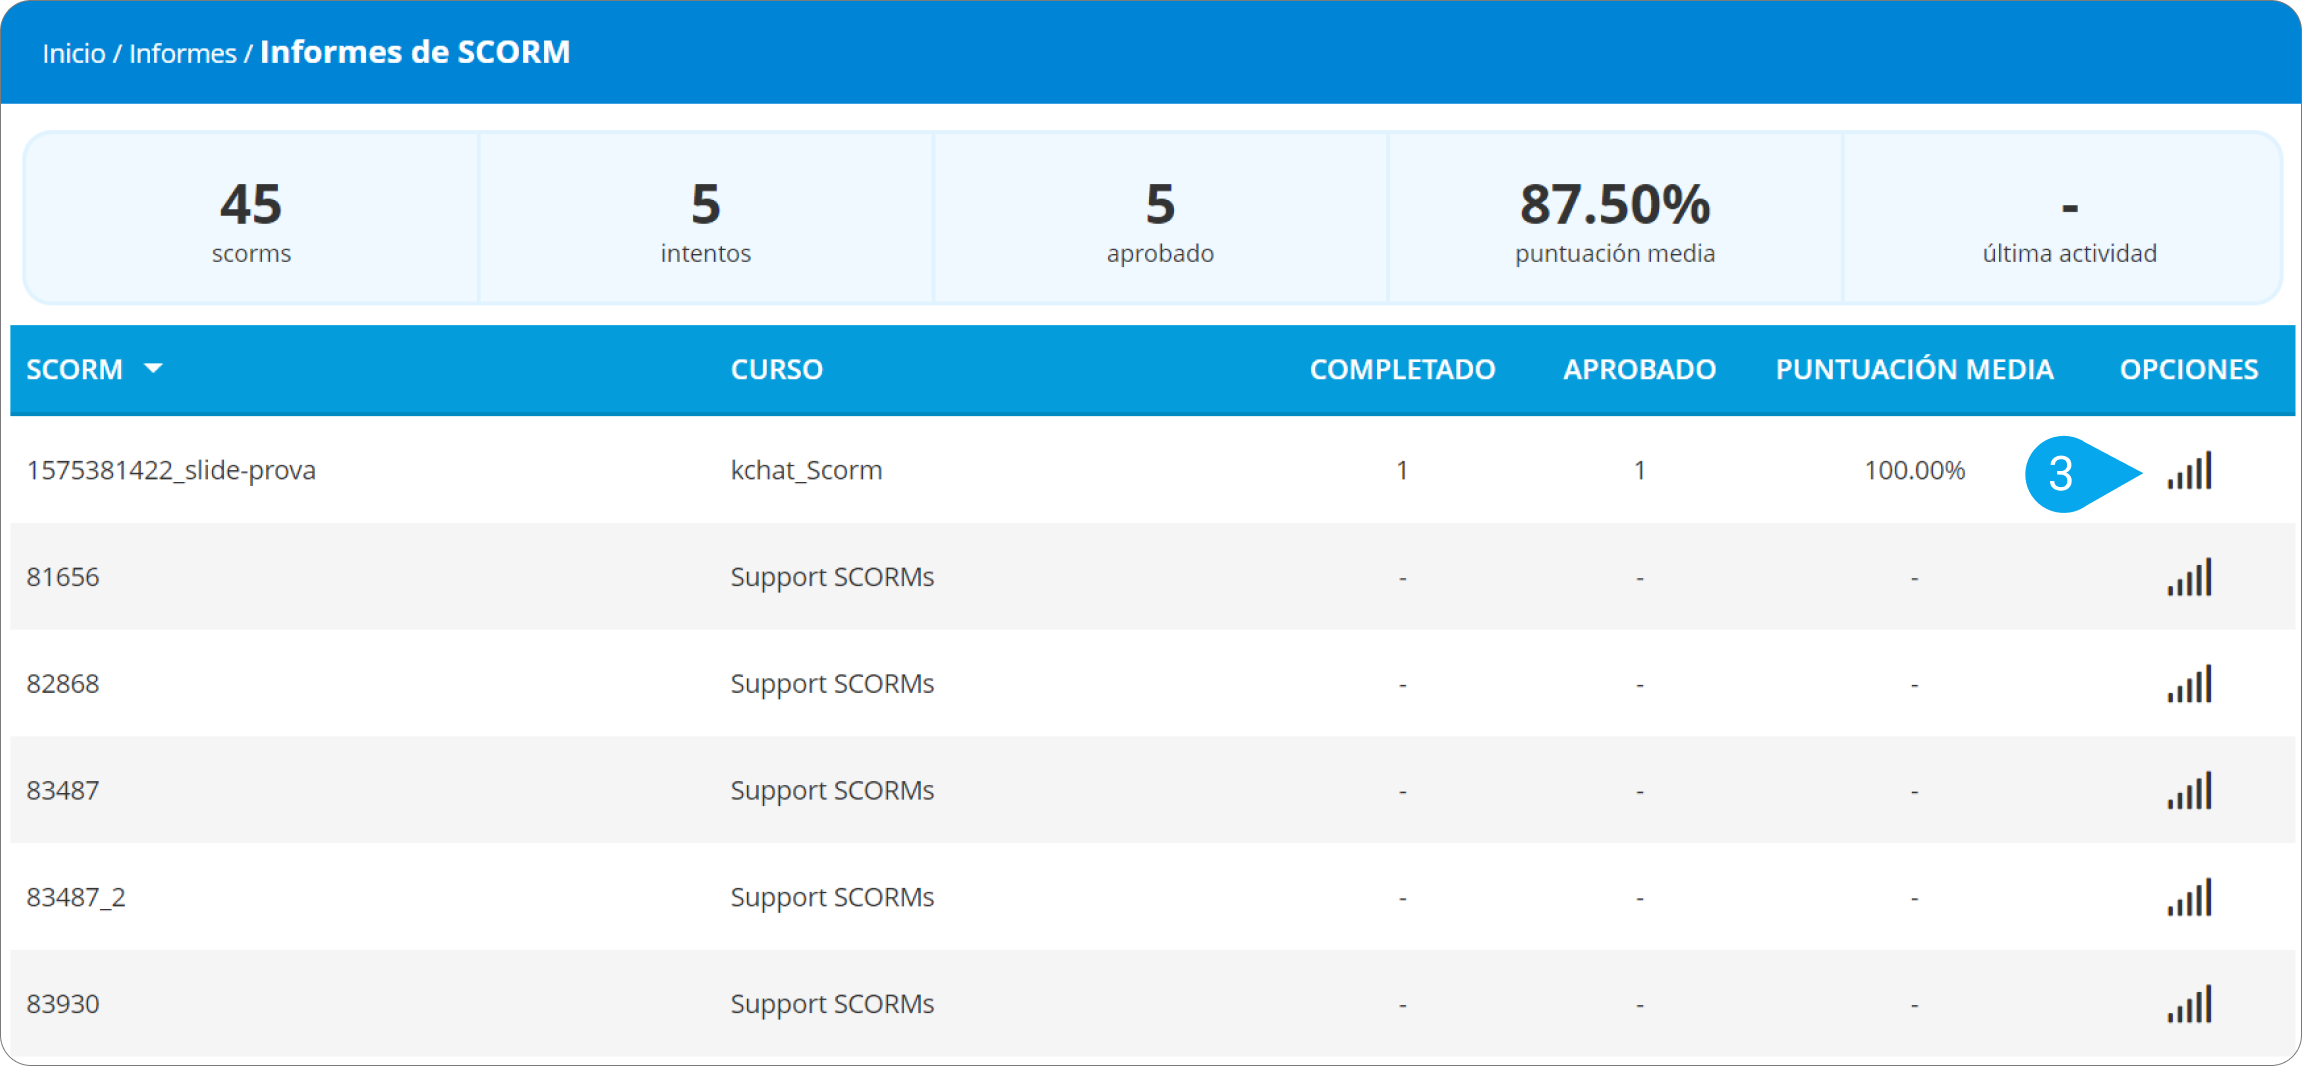View report chart icon for SCORM 83487
2302x1066 pixels.
coord(2189,791)
